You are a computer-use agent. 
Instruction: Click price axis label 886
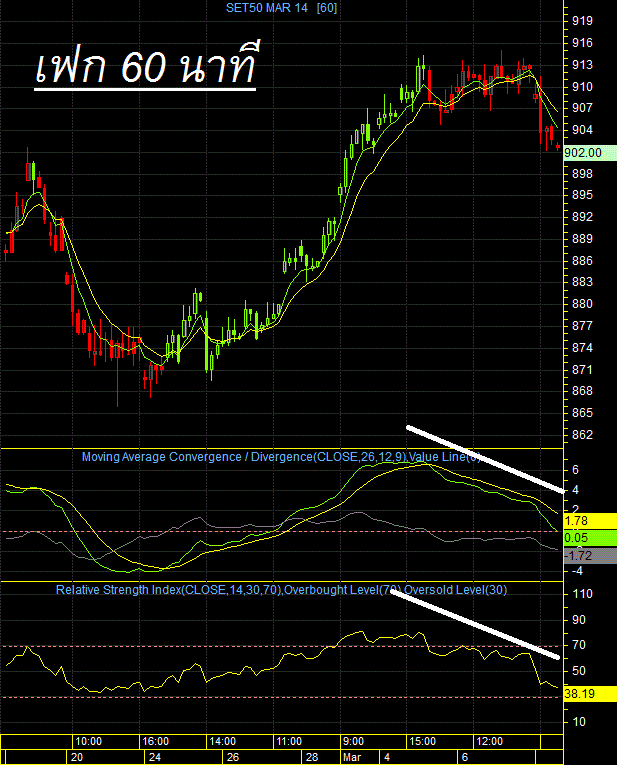coord(582,261)
